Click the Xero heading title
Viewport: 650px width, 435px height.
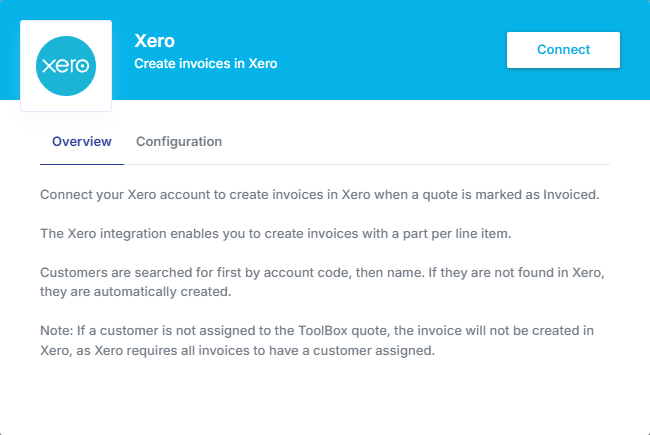(154, 41)
